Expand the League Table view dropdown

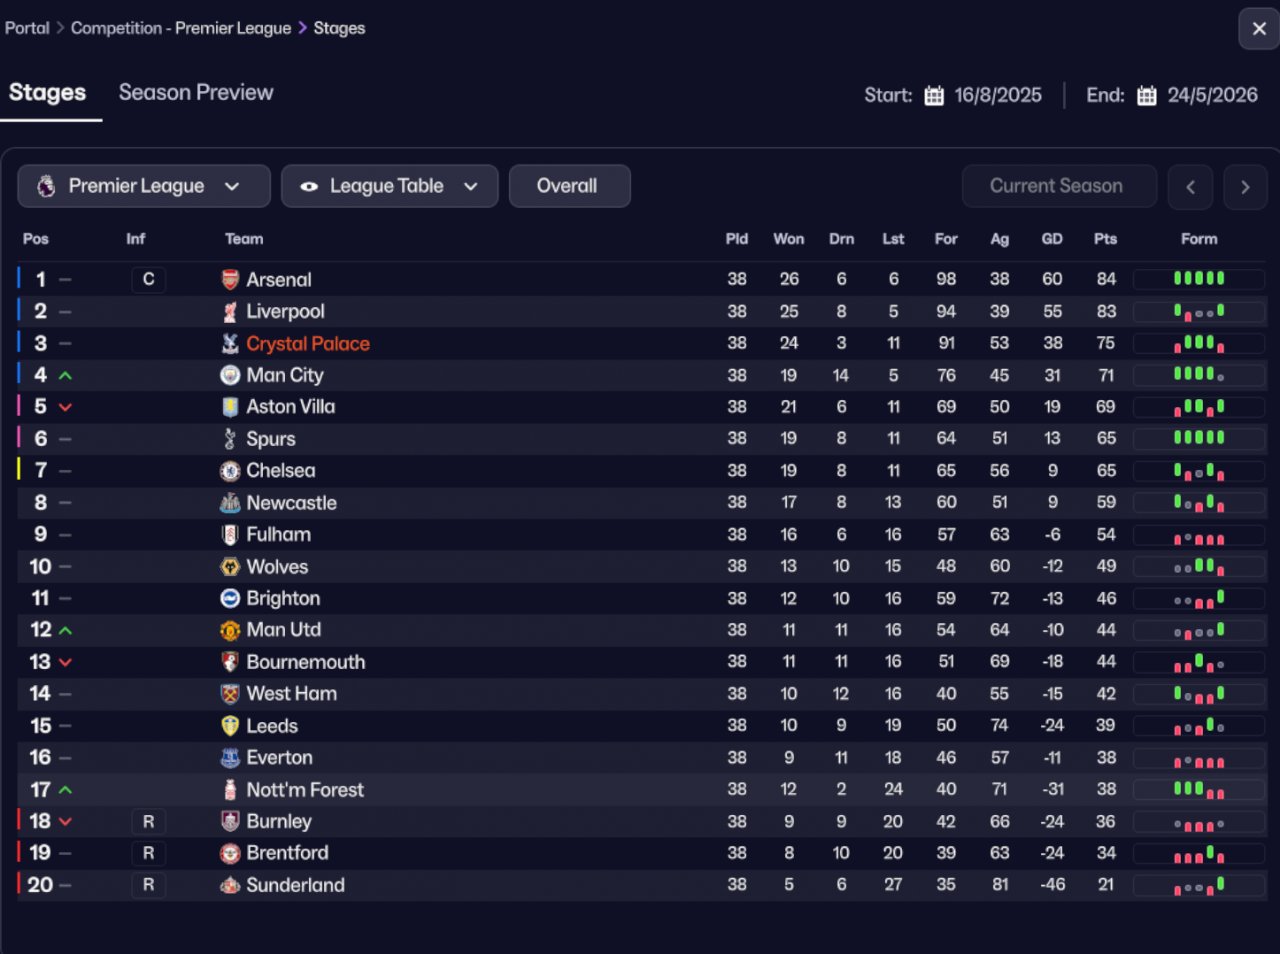(389, 186)
